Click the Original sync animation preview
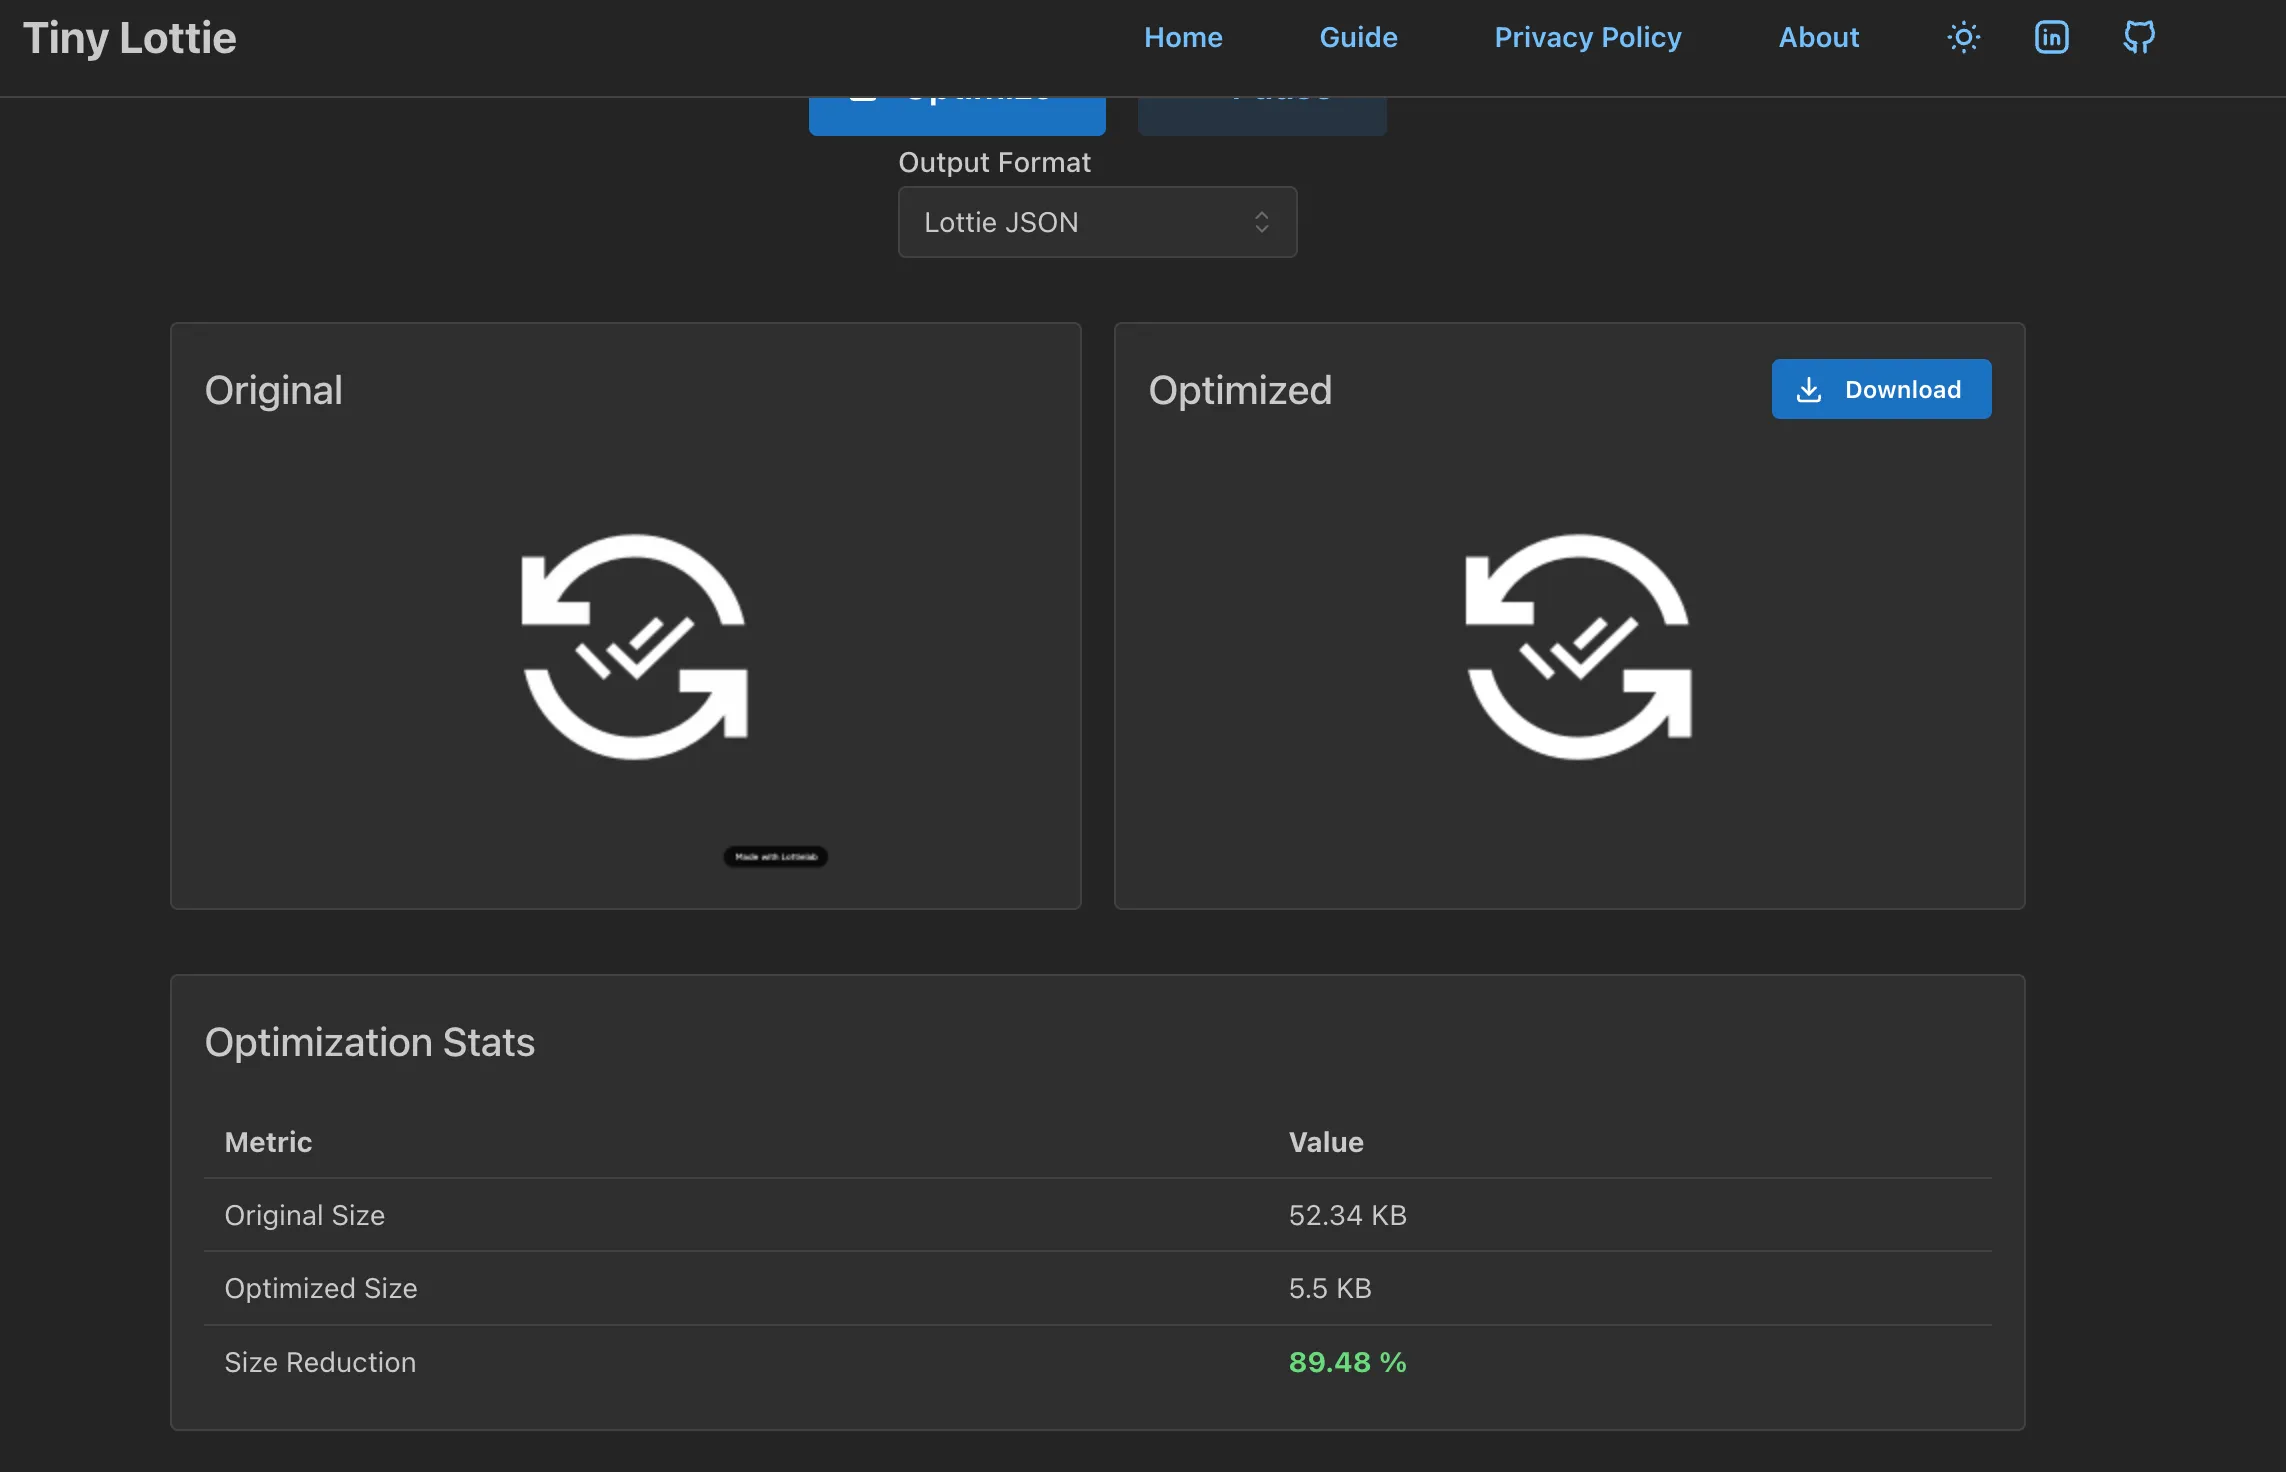The width and height of the screenshot is (2286, 1472). pos(634,647)
